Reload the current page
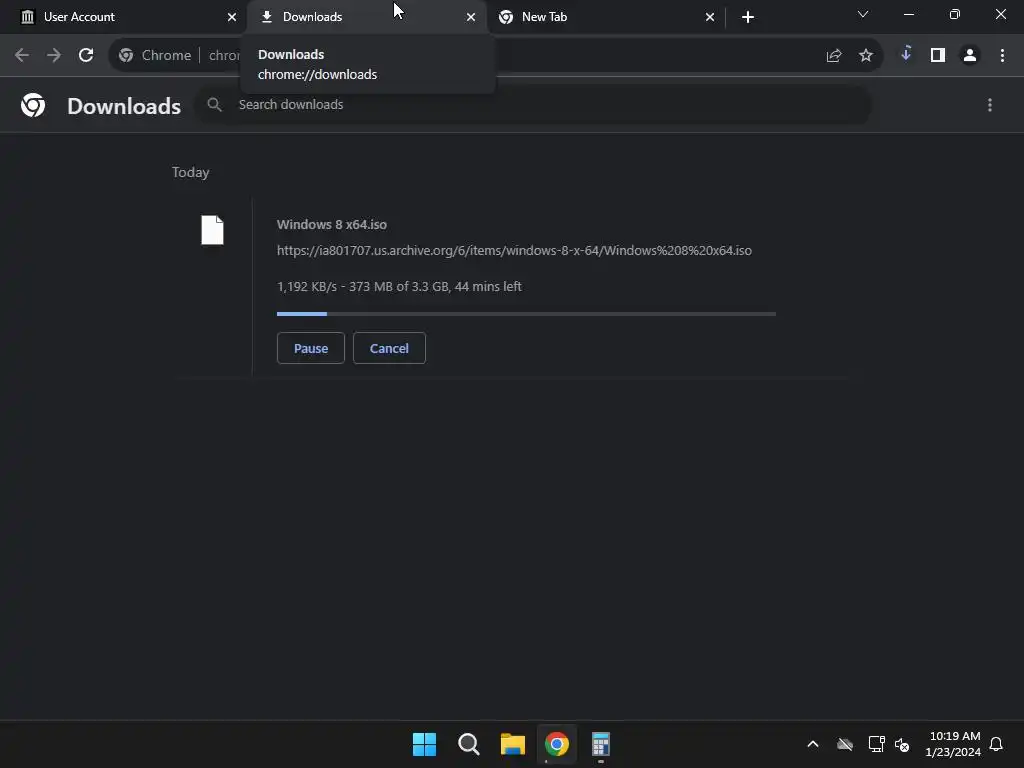The image size is (1024, 768). click(86, 56)
